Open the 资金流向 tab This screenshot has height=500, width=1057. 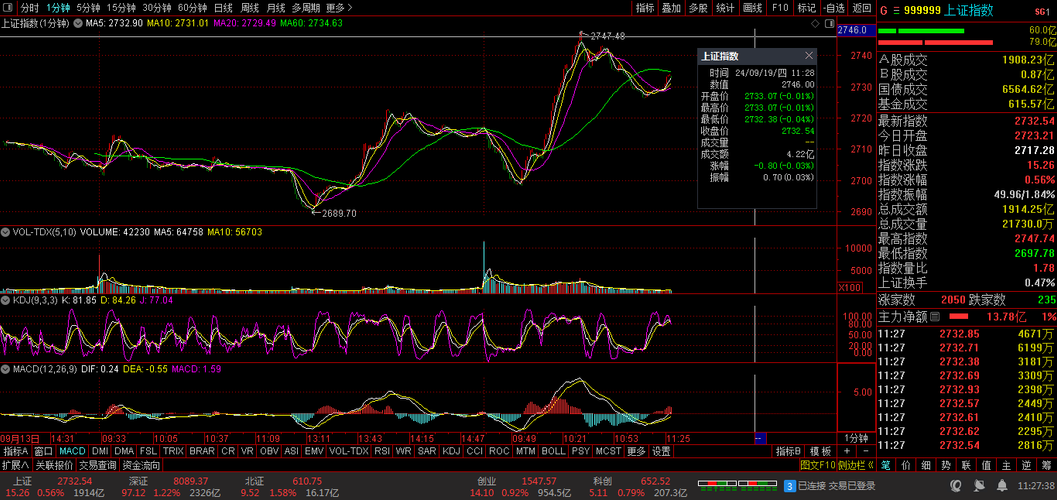[x=140, y=465]
